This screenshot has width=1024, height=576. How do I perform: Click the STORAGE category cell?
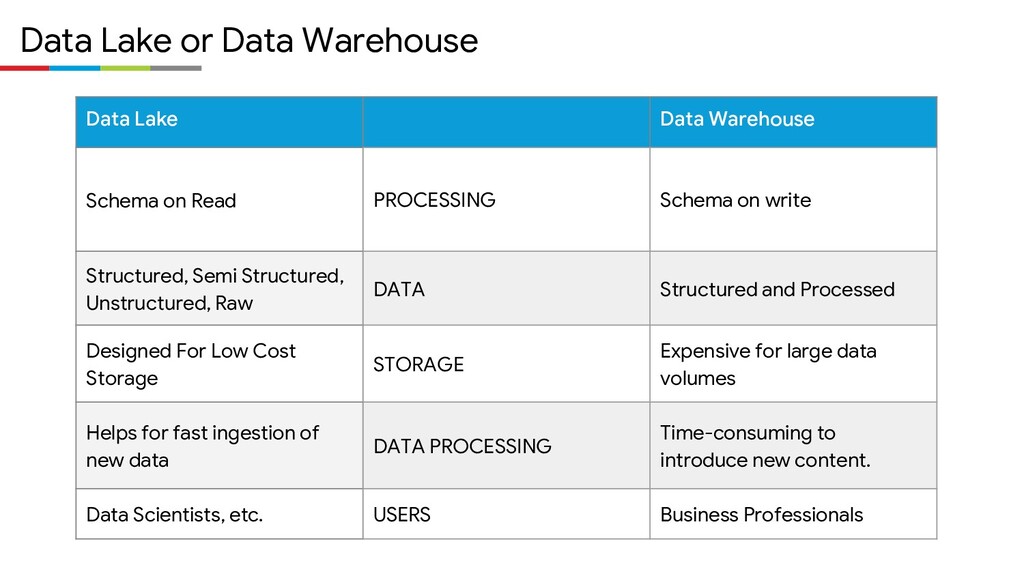[x=506, y=364]
